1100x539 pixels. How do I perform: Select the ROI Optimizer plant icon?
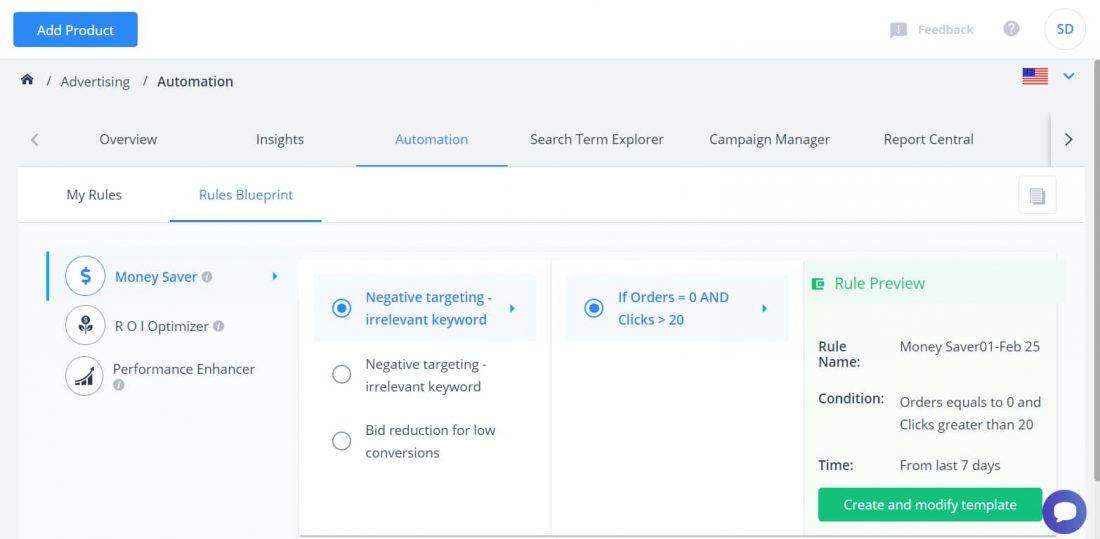click(x=85, y=325)
